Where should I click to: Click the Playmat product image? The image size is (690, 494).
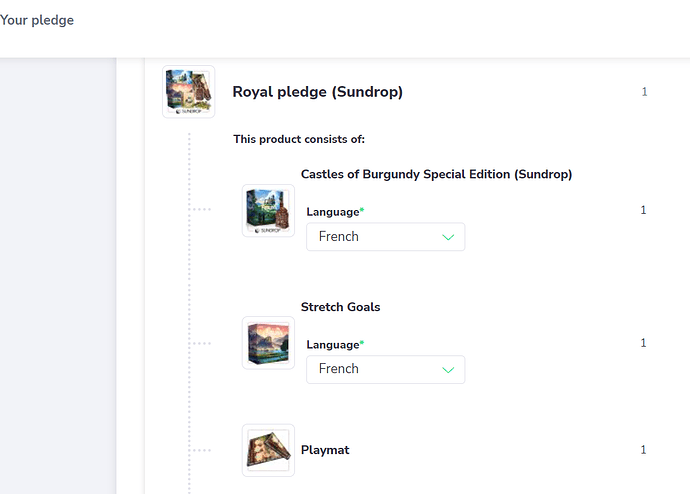268,450
